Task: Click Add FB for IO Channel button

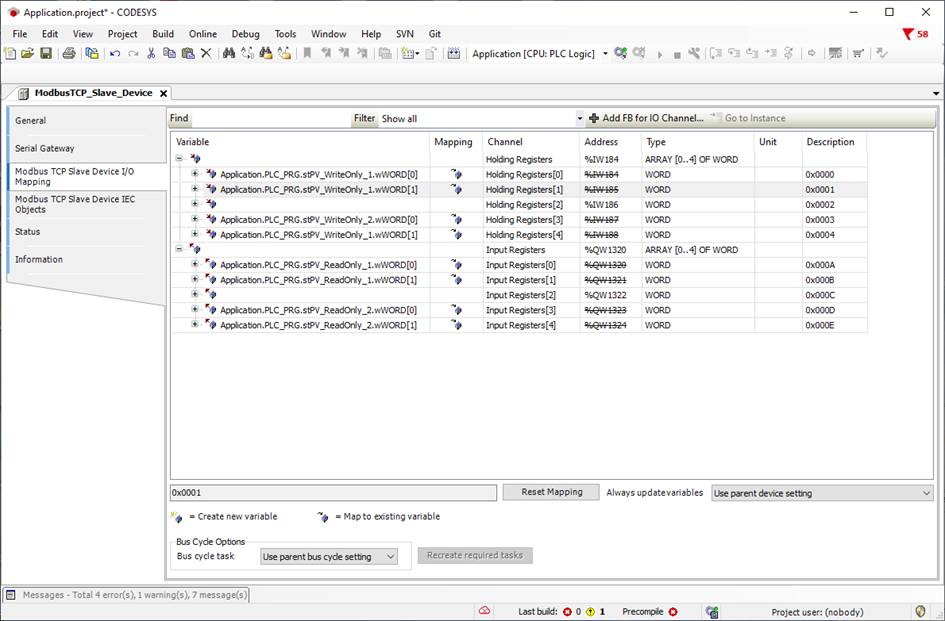Action: point(647,118)
